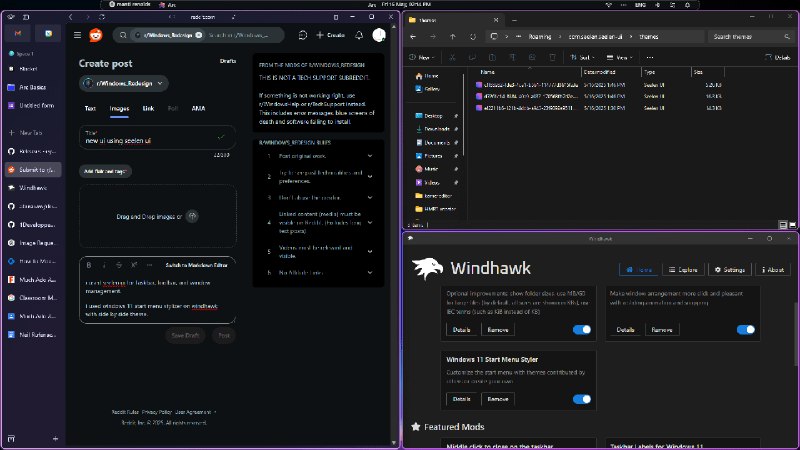The image size is (800, 450).
Task: Go back in File Explorer
Action: tap(413, 37)
